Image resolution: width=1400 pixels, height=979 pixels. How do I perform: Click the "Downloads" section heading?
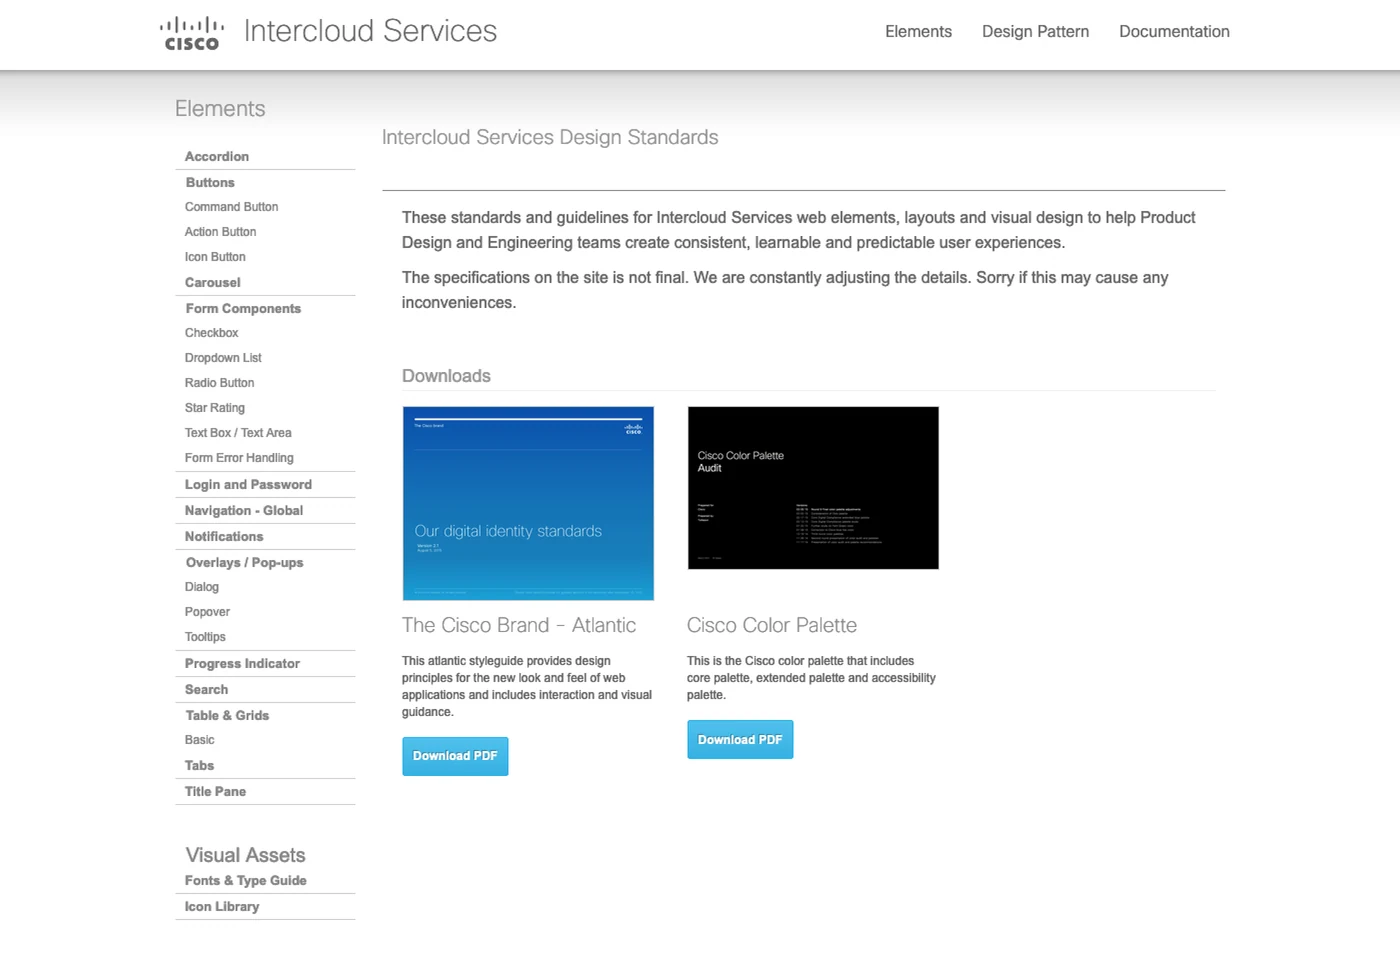pyautogui.click(x=446, y=376)
